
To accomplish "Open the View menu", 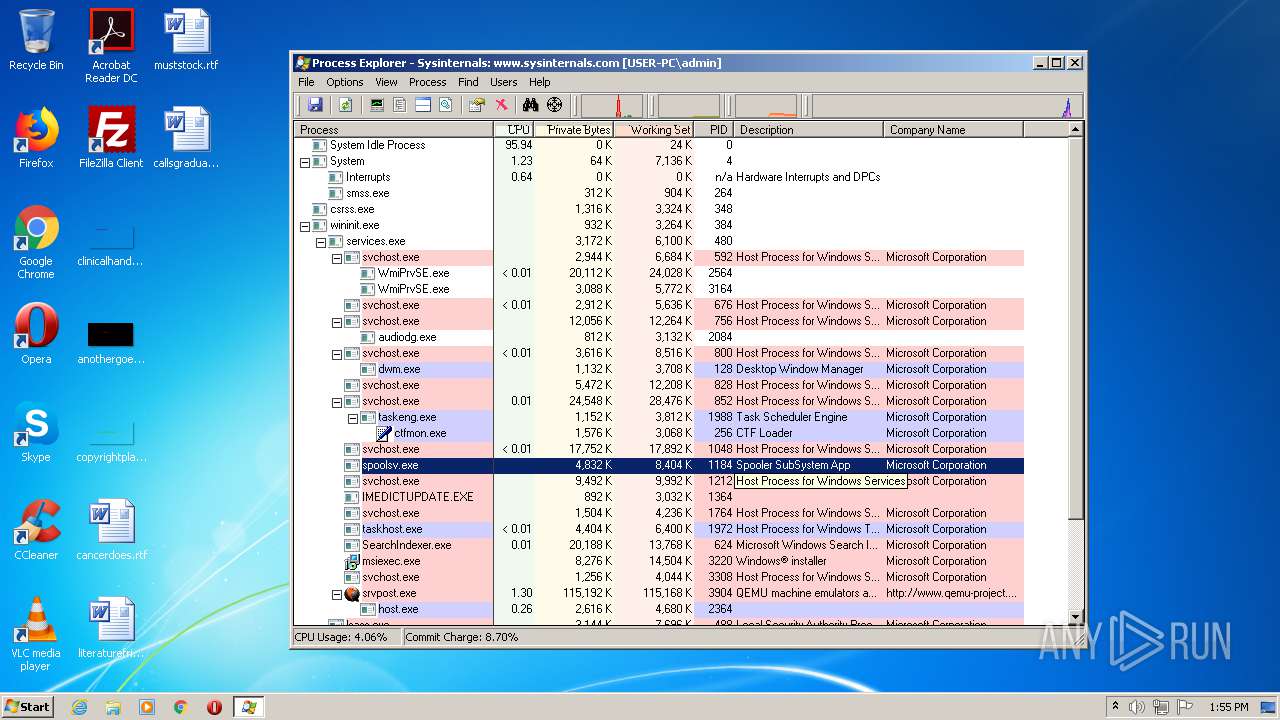I will tap(386, 82).
